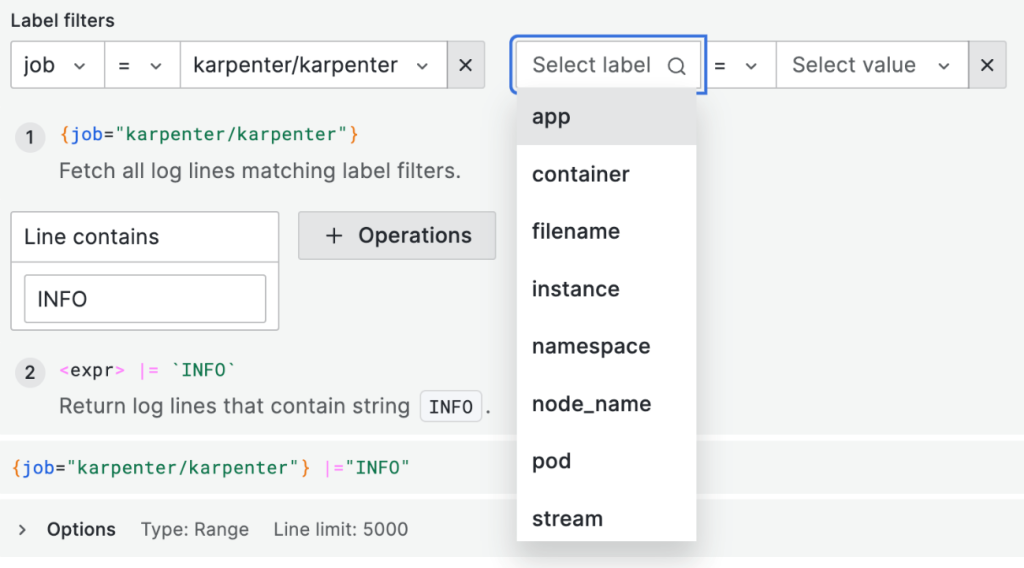Click the search icon in Select label
1024x568 pixels.
(677, 66)
